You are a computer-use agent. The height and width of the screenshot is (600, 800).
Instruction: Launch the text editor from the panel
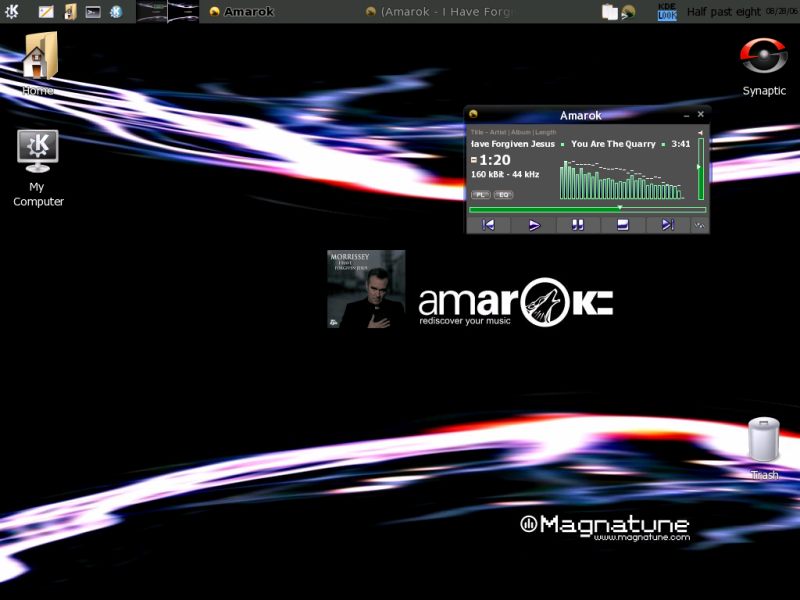pyautogui.click(x=46, y=11)
